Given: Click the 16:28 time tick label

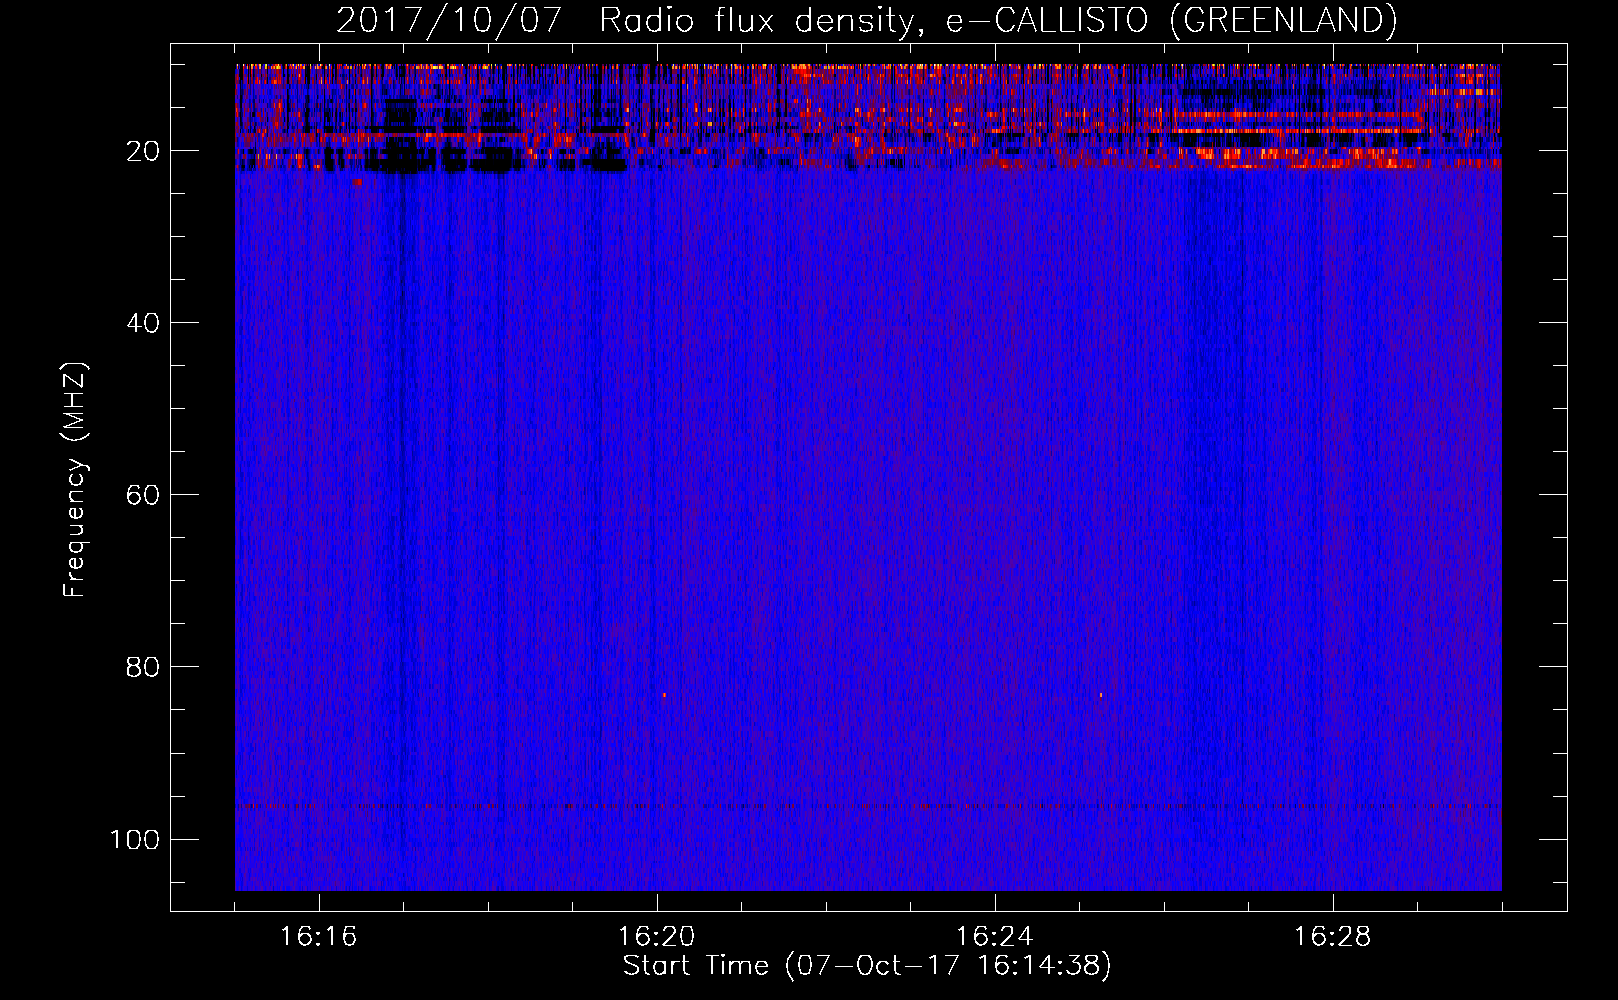Looking at the screenshot, I should pos(1332,937).
